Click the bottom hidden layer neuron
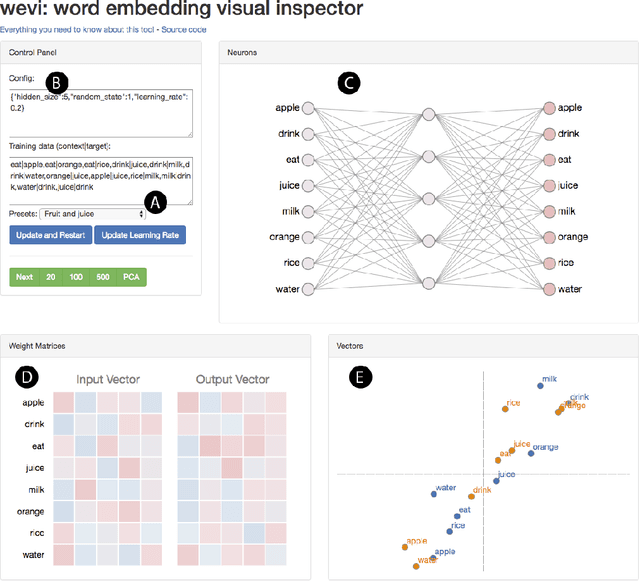 pos(428,282)
